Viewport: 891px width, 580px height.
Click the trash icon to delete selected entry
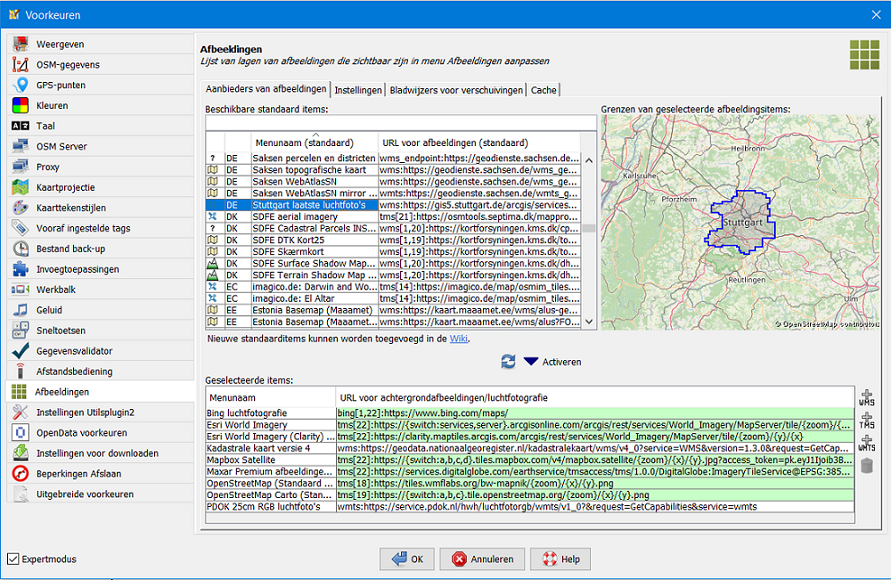(x=866, y=465)
